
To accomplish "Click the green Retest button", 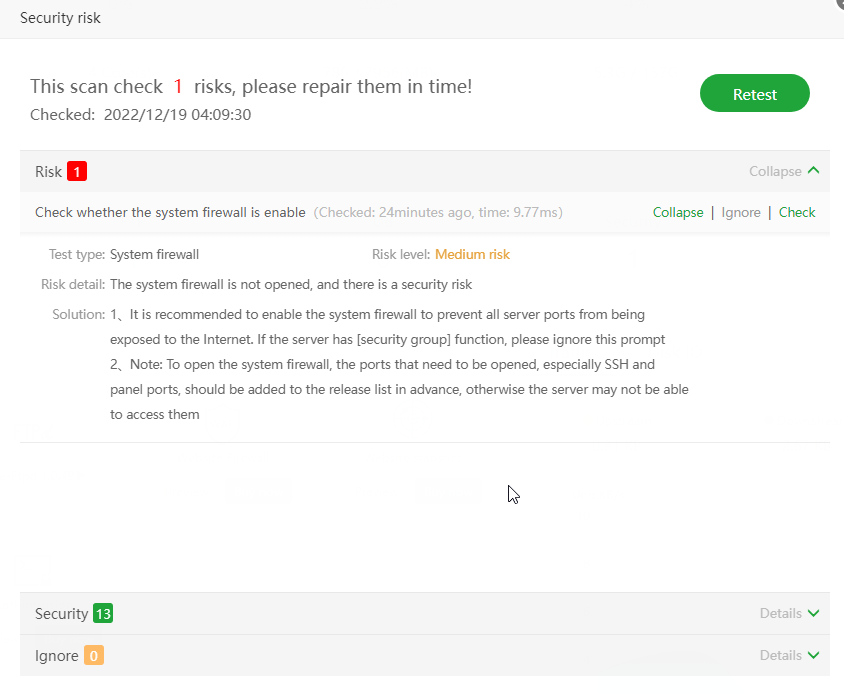I will [754, 94].
